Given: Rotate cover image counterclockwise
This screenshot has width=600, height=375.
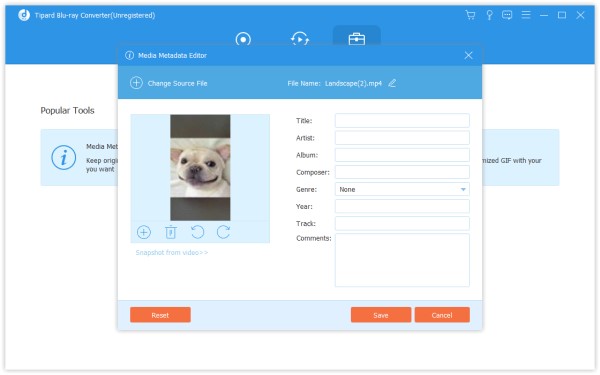Looking at the screenshot, I should [x=197, y=232].
